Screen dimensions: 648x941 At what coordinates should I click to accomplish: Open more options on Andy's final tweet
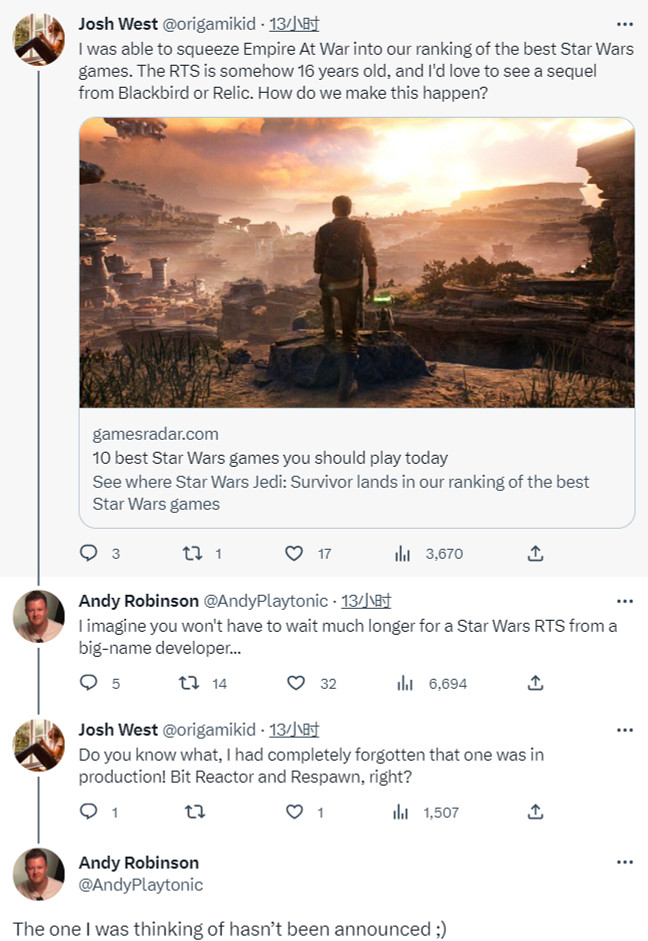[625, 862]
